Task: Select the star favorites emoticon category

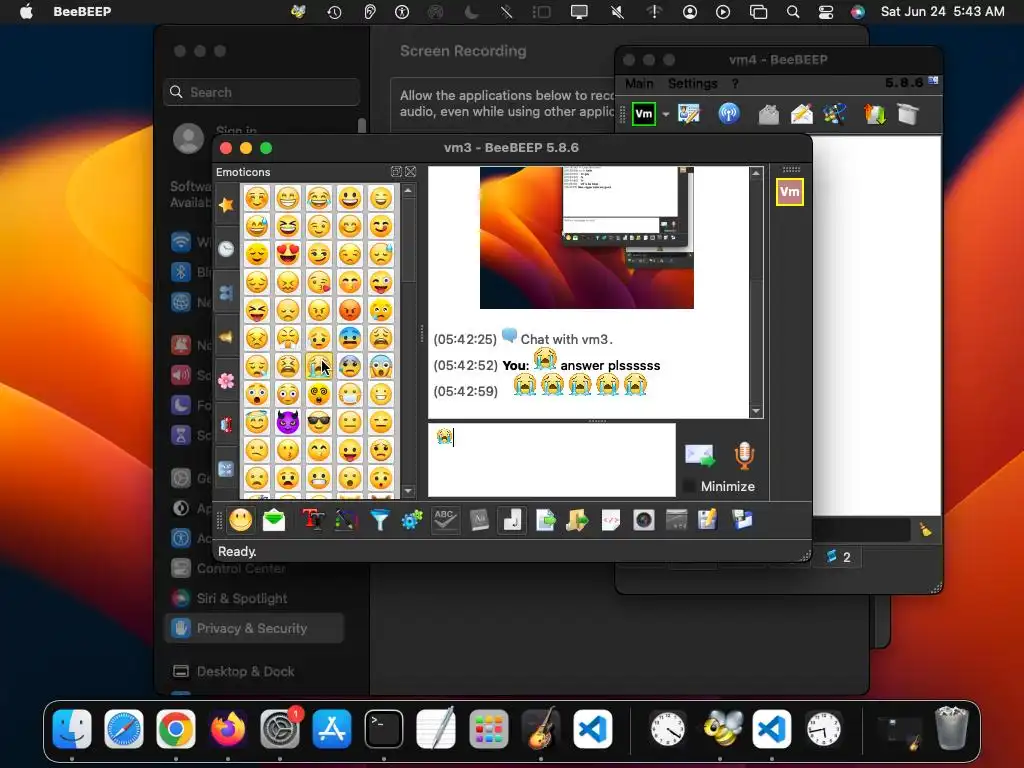Action: [x=227, y=205]
